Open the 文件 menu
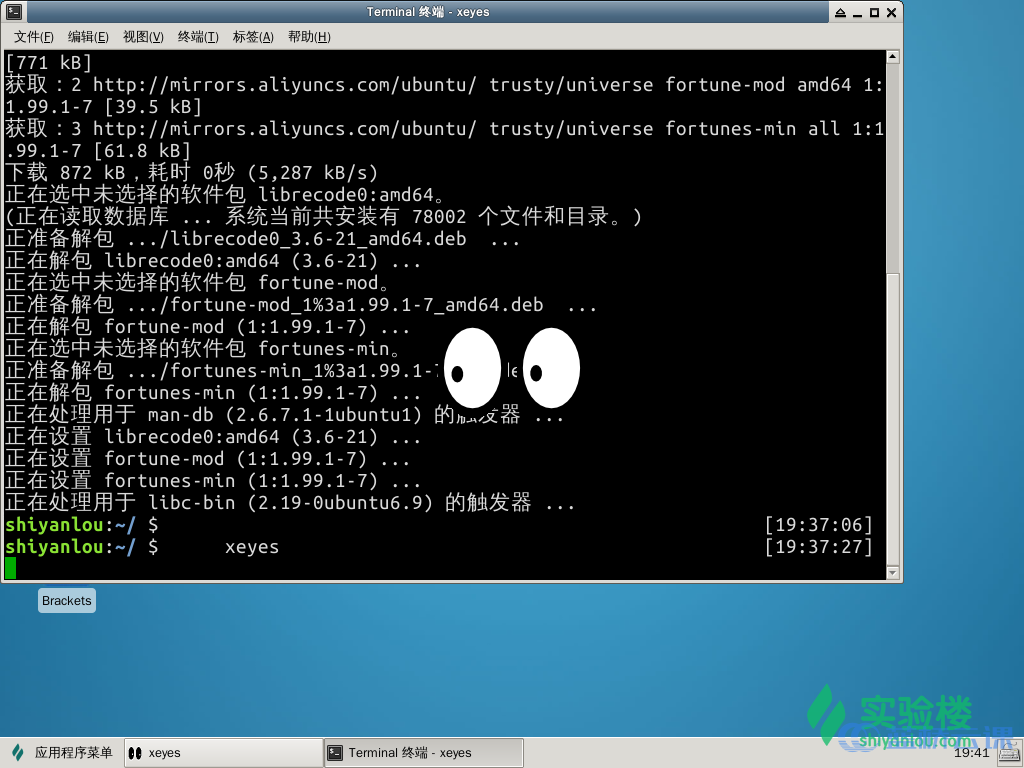The height and width of the screenshot is (768, 1024). (36, 36)
